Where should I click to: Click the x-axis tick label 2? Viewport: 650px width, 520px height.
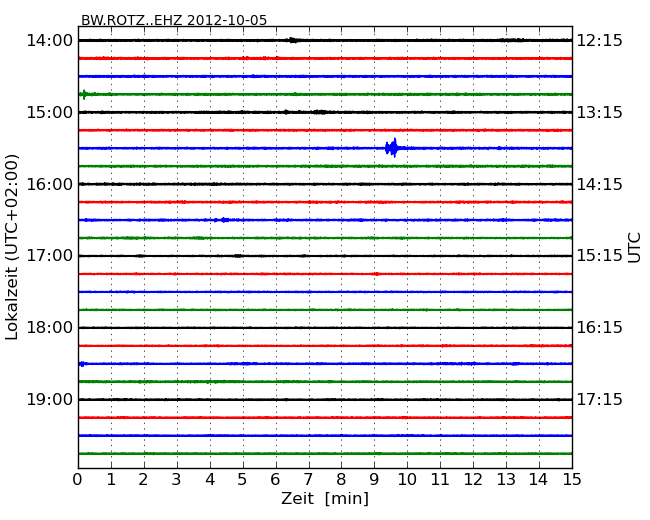[143, 480]
